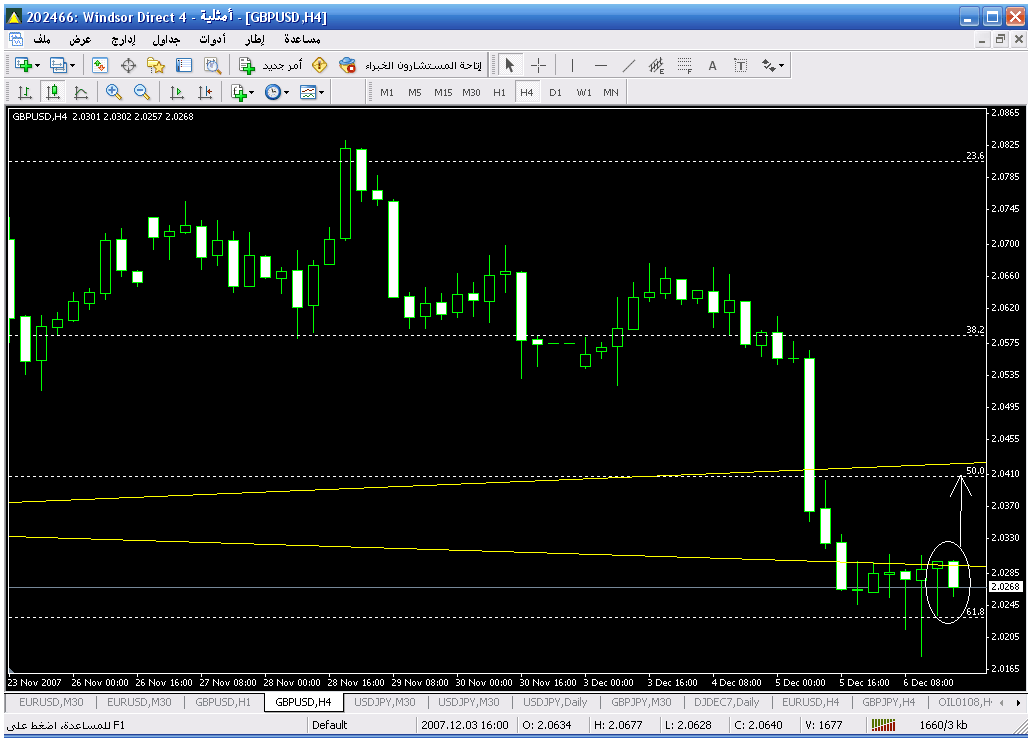Switch chart to bar chart mode

25,92
